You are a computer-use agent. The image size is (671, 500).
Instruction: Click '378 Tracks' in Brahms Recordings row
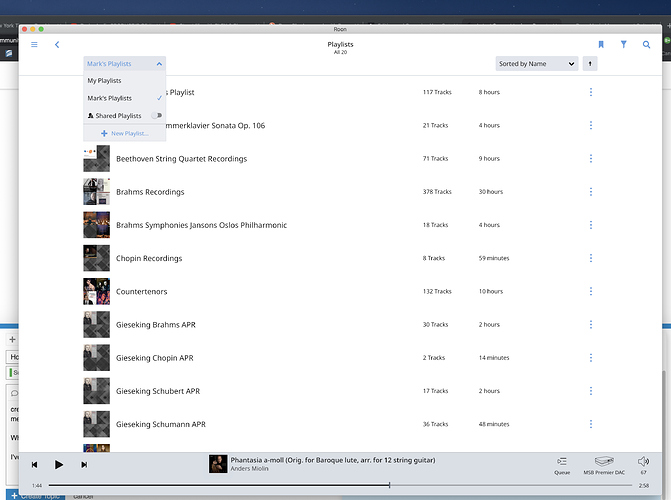[437, 192]
